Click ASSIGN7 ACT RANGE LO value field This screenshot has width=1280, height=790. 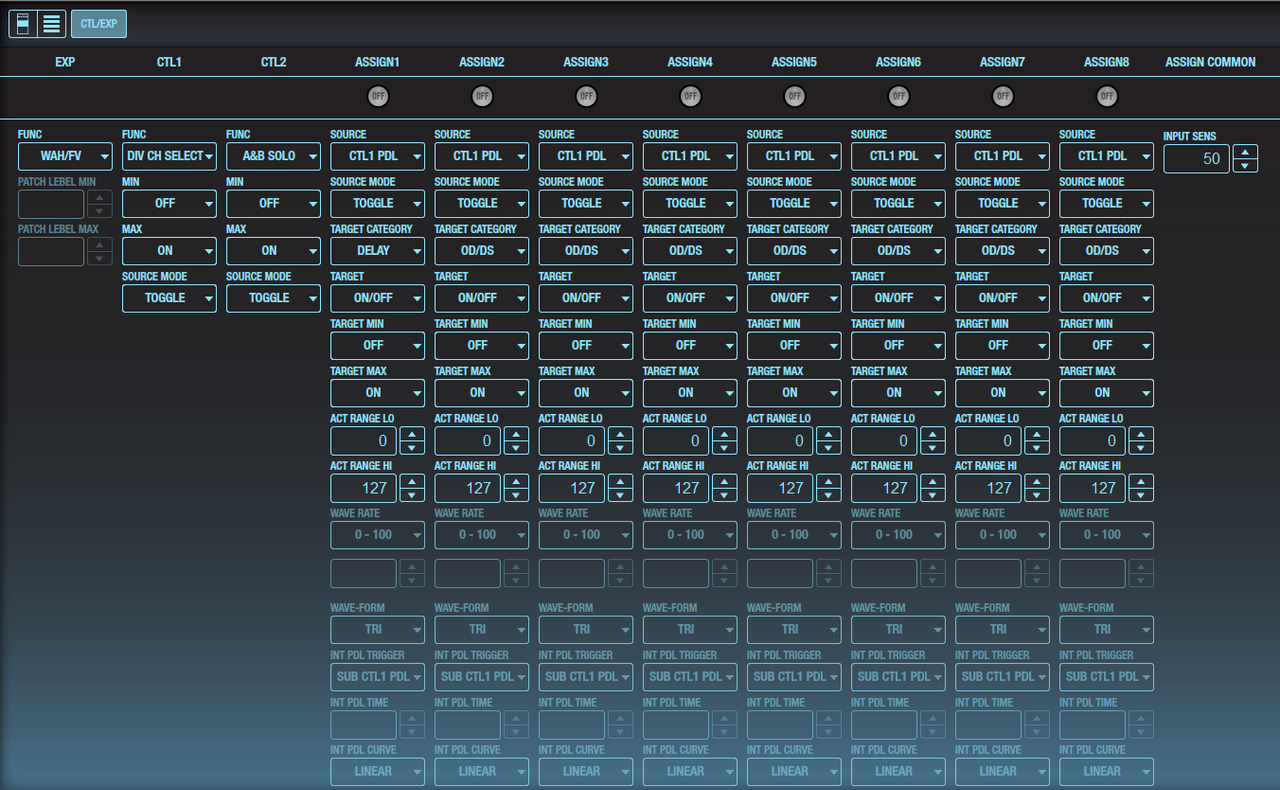coord(988,440)
